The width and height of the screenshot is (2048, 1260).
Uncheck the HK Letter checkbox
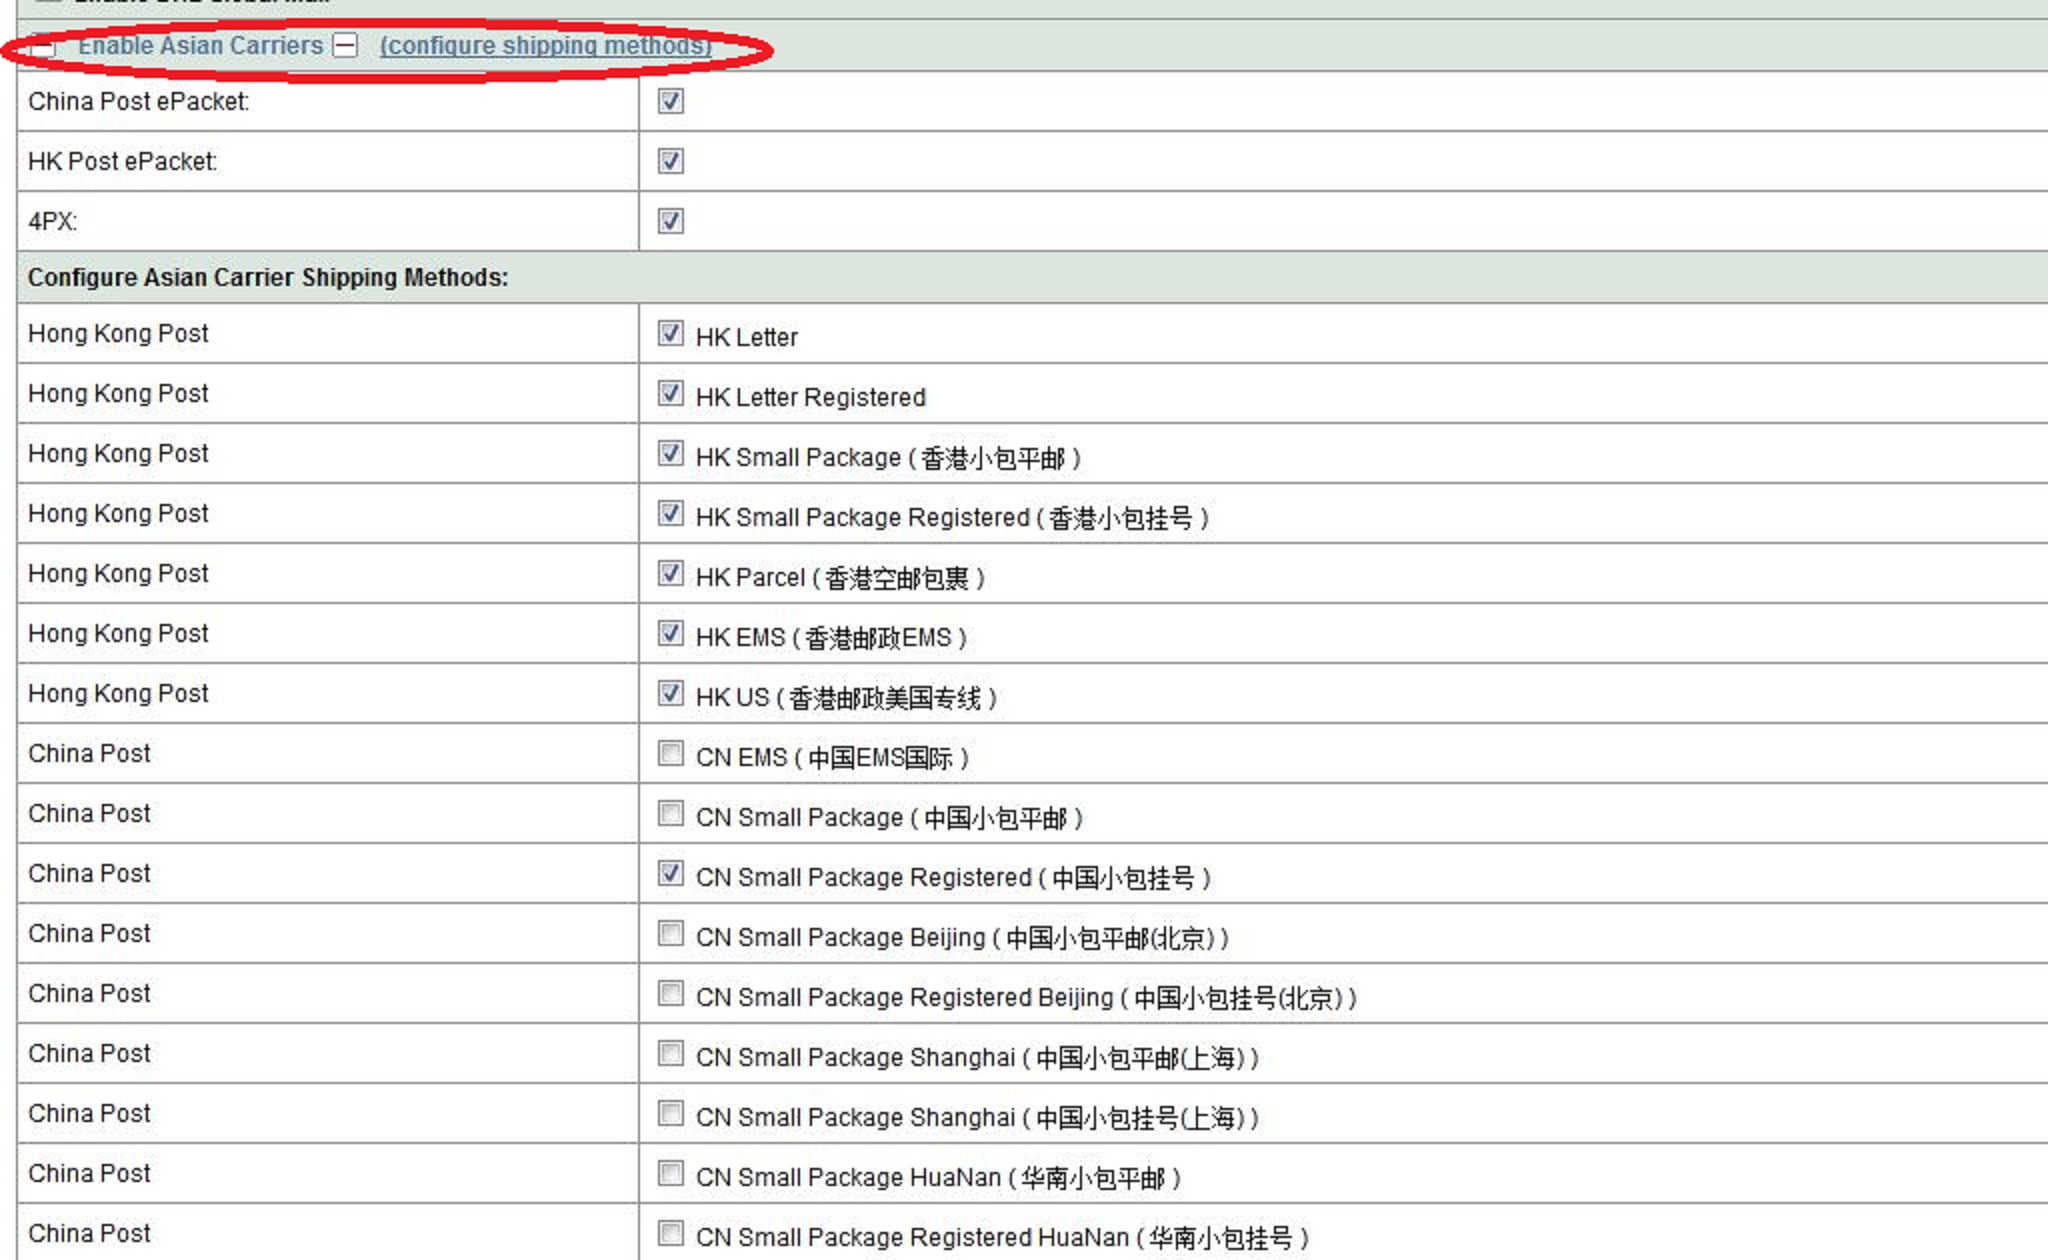click(x=671, y=333)
